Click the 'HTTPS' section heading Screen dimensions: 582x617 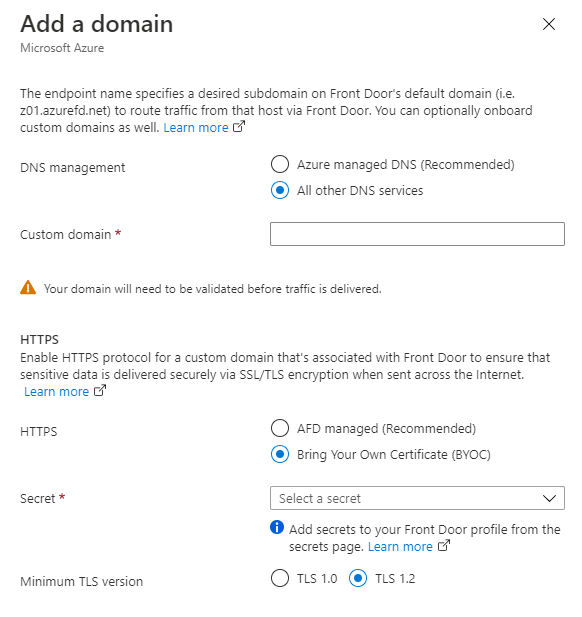pos(39,339)
